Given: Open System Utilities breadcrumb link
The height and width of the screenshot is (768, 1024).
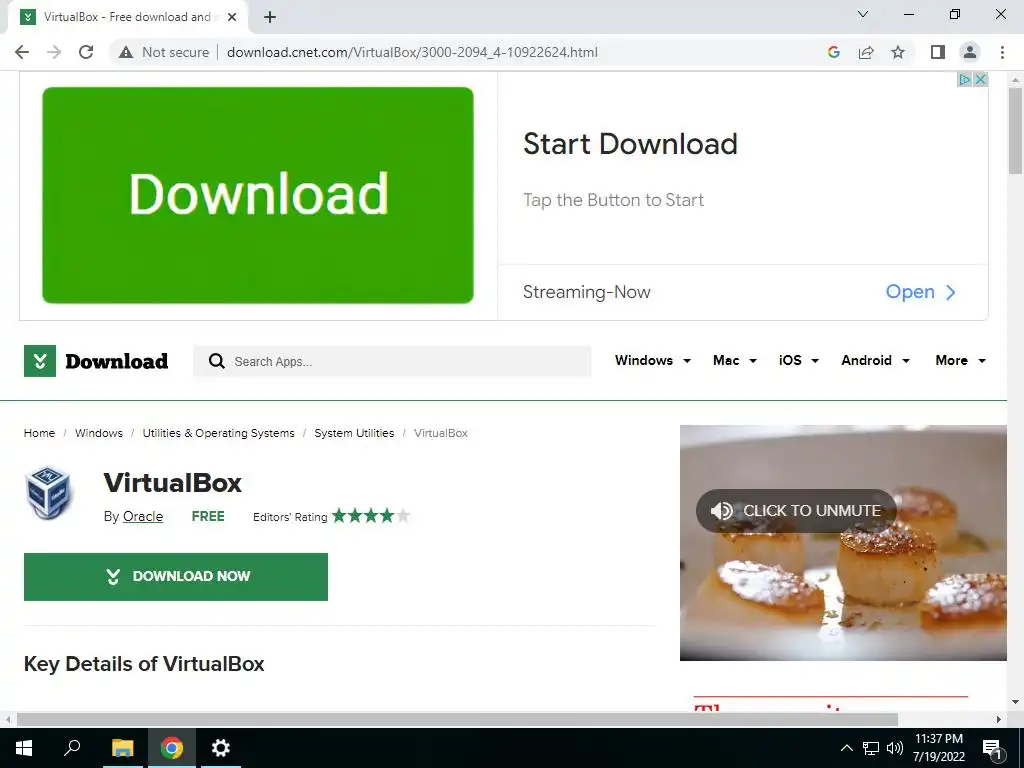Looking at the screenshot, I should 354,433.
